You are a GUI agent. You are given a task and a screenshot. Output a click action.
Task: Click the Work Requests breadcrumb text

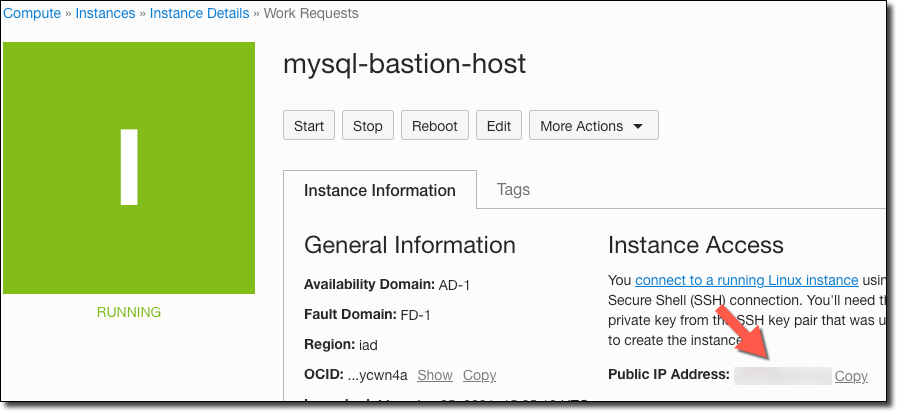(312, 14)
